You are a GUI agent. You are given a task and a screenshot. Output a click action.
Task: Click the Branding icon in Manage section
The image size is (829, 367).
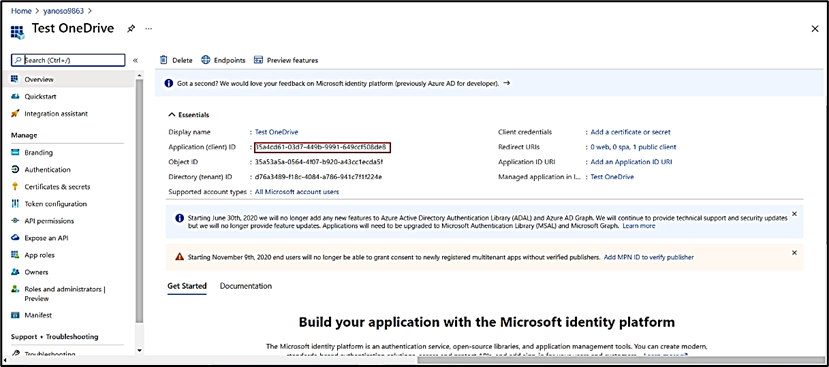pyautogui.click(x=15, y=152)
